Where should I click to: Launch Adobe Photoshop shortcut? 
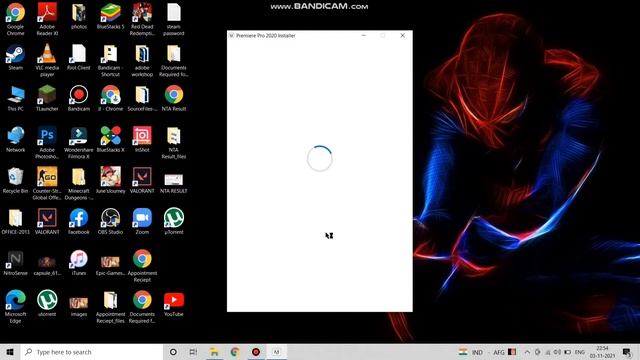point(47,142)
